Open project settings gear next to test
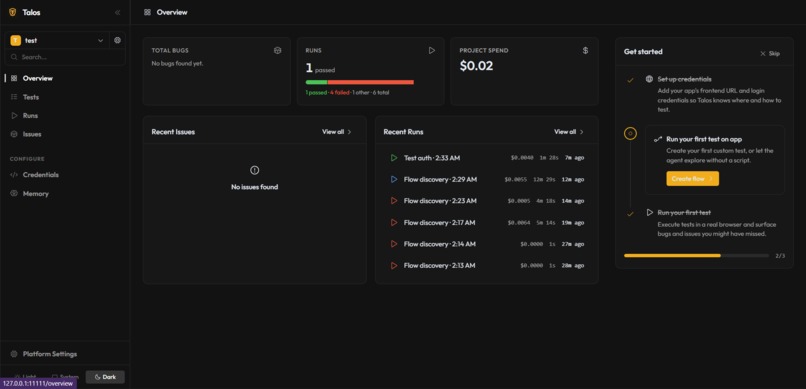Image resolution: width=806 pixels, height=389 pixels. (117, 40)
